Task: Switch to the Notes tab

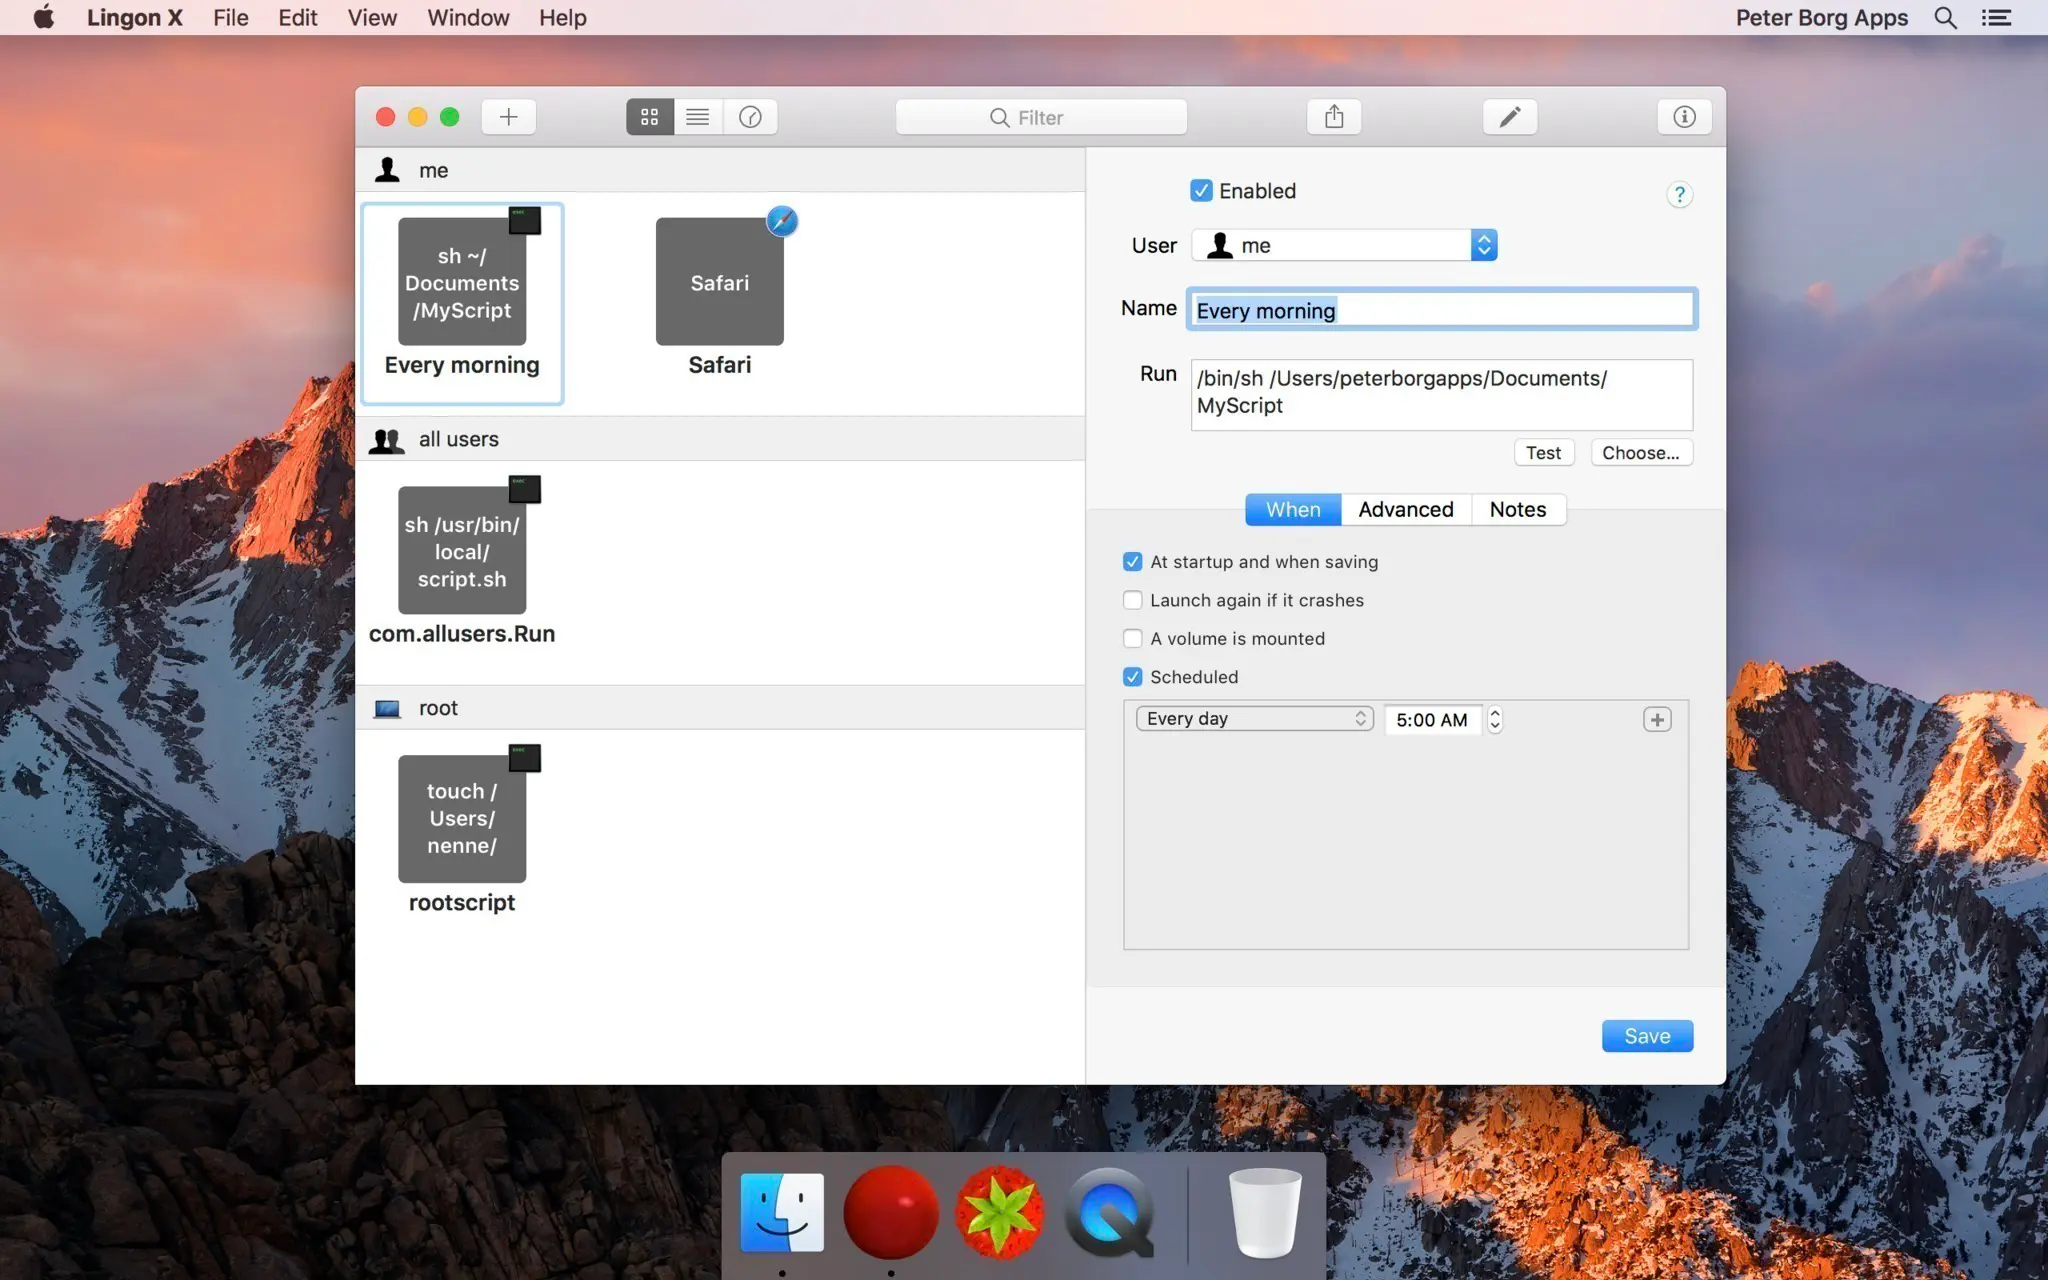Action: point(1517,509)
